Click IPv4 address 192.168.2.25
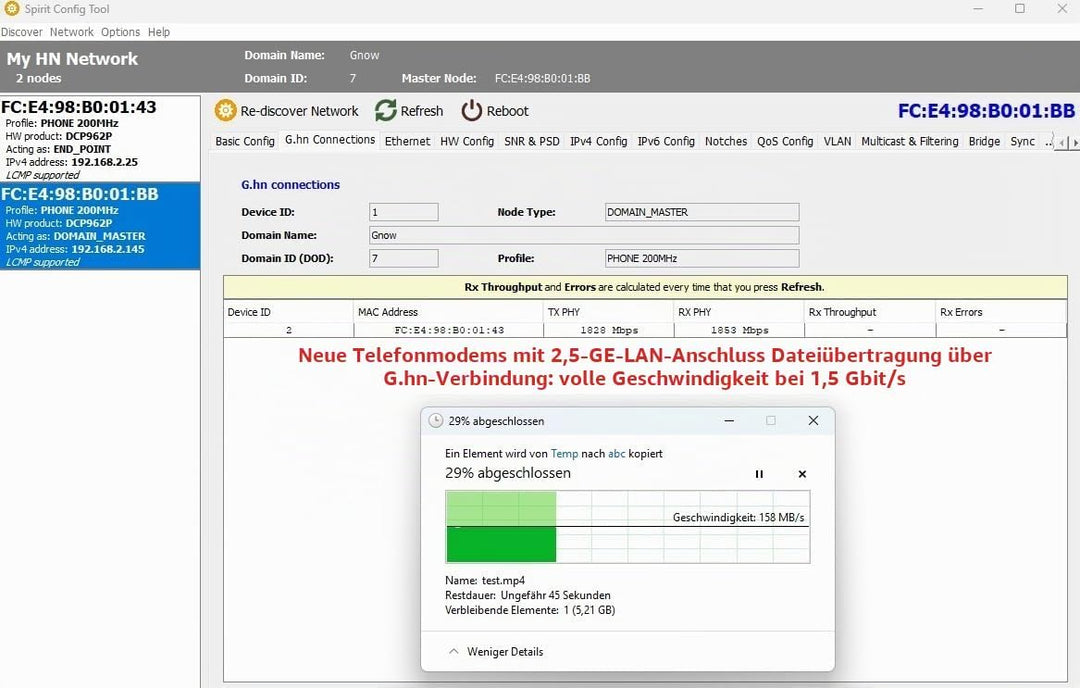Image resolution: width=1080 pixels, height=688 pixels. (105, 162)
